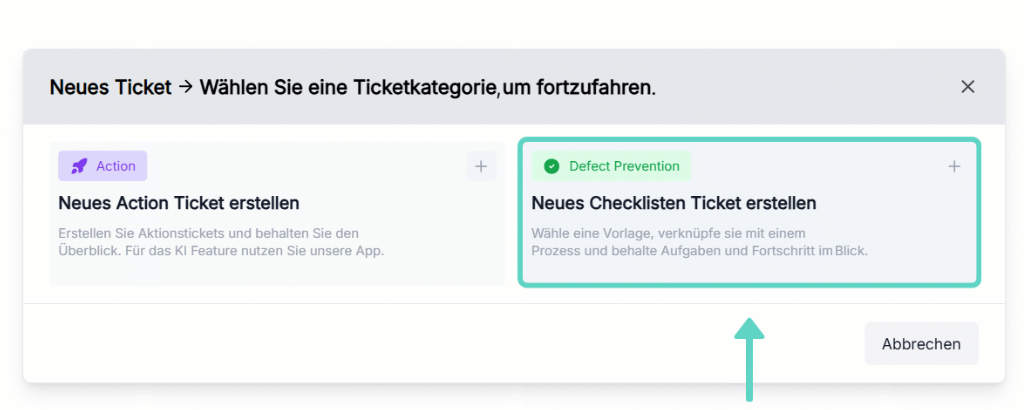1024x410 pixels.
Task: Click the 'Neues Ticket' text in header
Action: tap(110, 87)
